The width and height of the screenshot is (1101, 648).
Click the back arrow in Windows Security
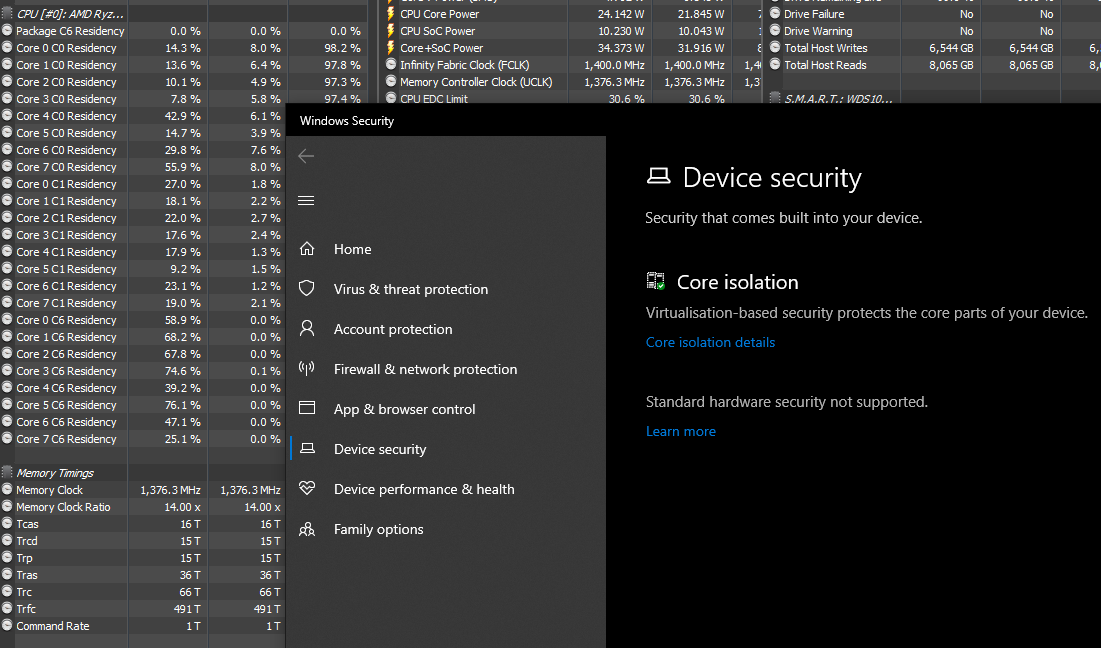click(x=306, y=156)
